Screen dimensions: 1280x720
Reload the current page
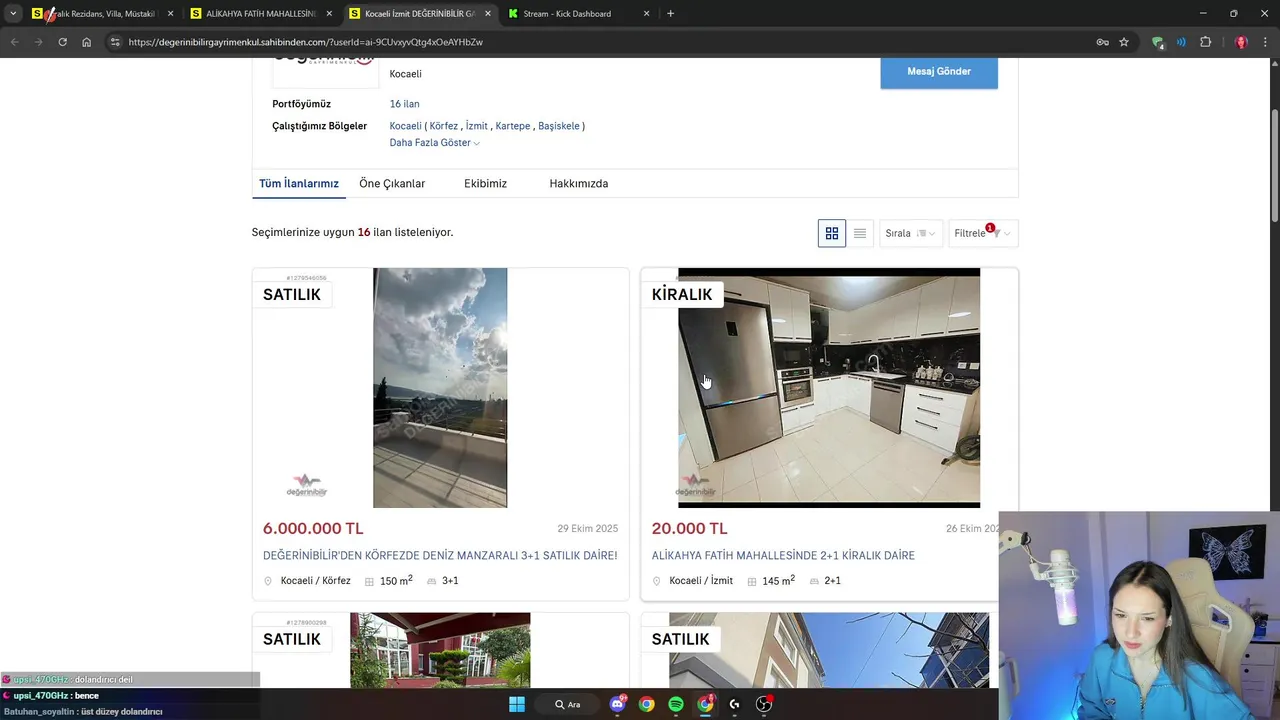coord(62,42)
